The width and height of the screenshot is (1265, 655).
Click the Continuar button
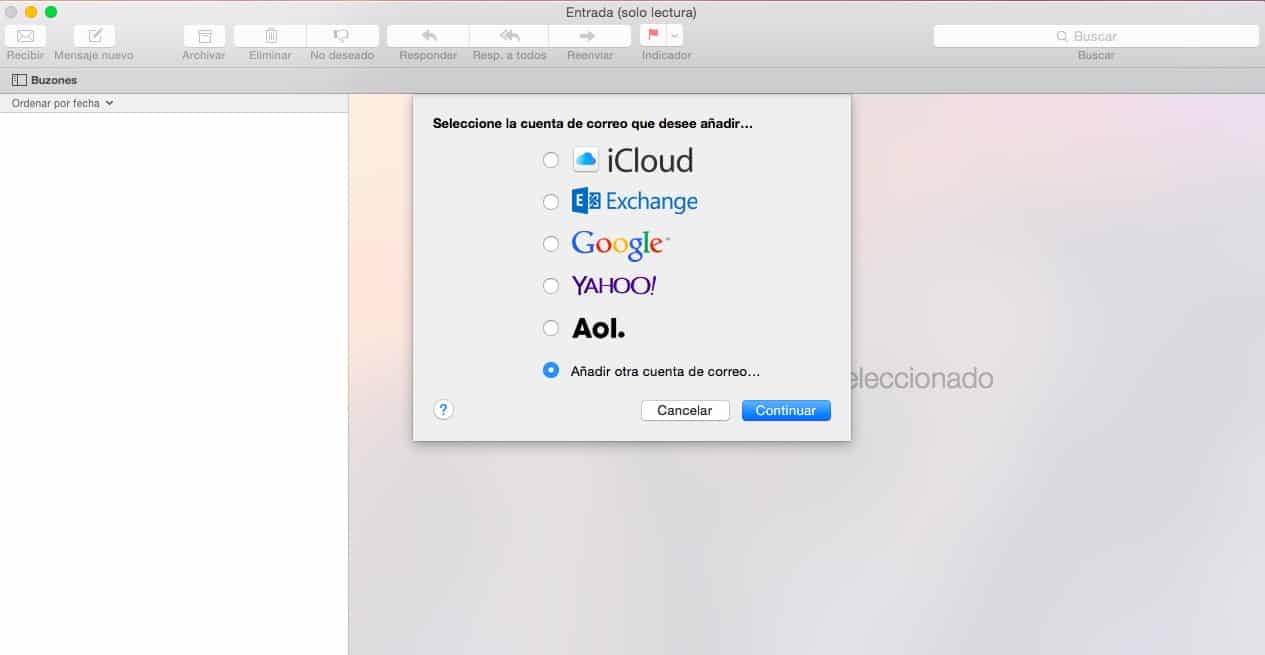[x=786, y=411]
